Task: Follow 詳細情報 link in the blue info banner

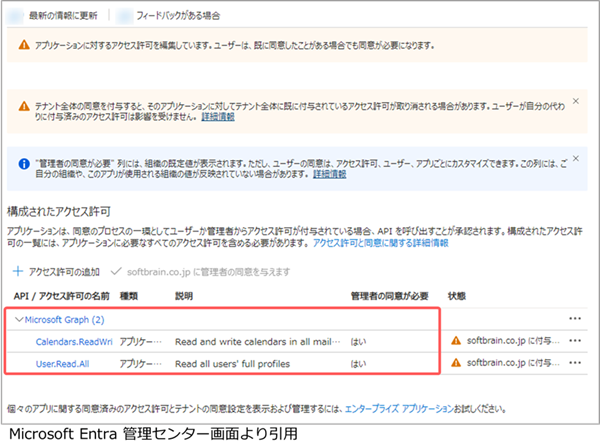Action: pos(329,174)
